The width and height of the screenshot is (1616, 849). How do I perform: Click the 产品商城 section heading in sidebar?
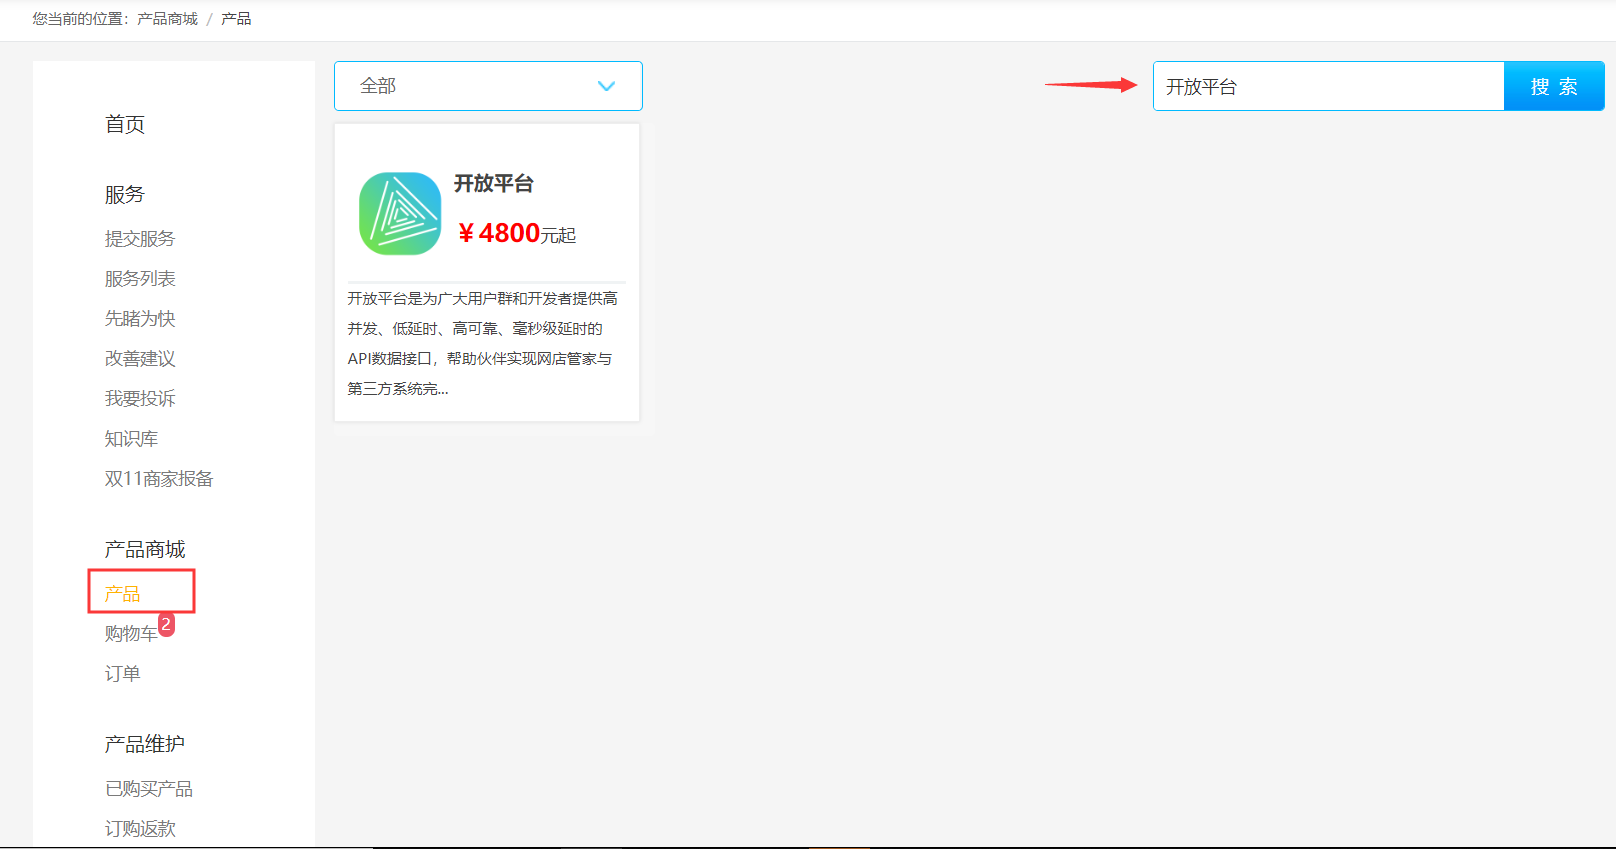[x=145, y=549]
